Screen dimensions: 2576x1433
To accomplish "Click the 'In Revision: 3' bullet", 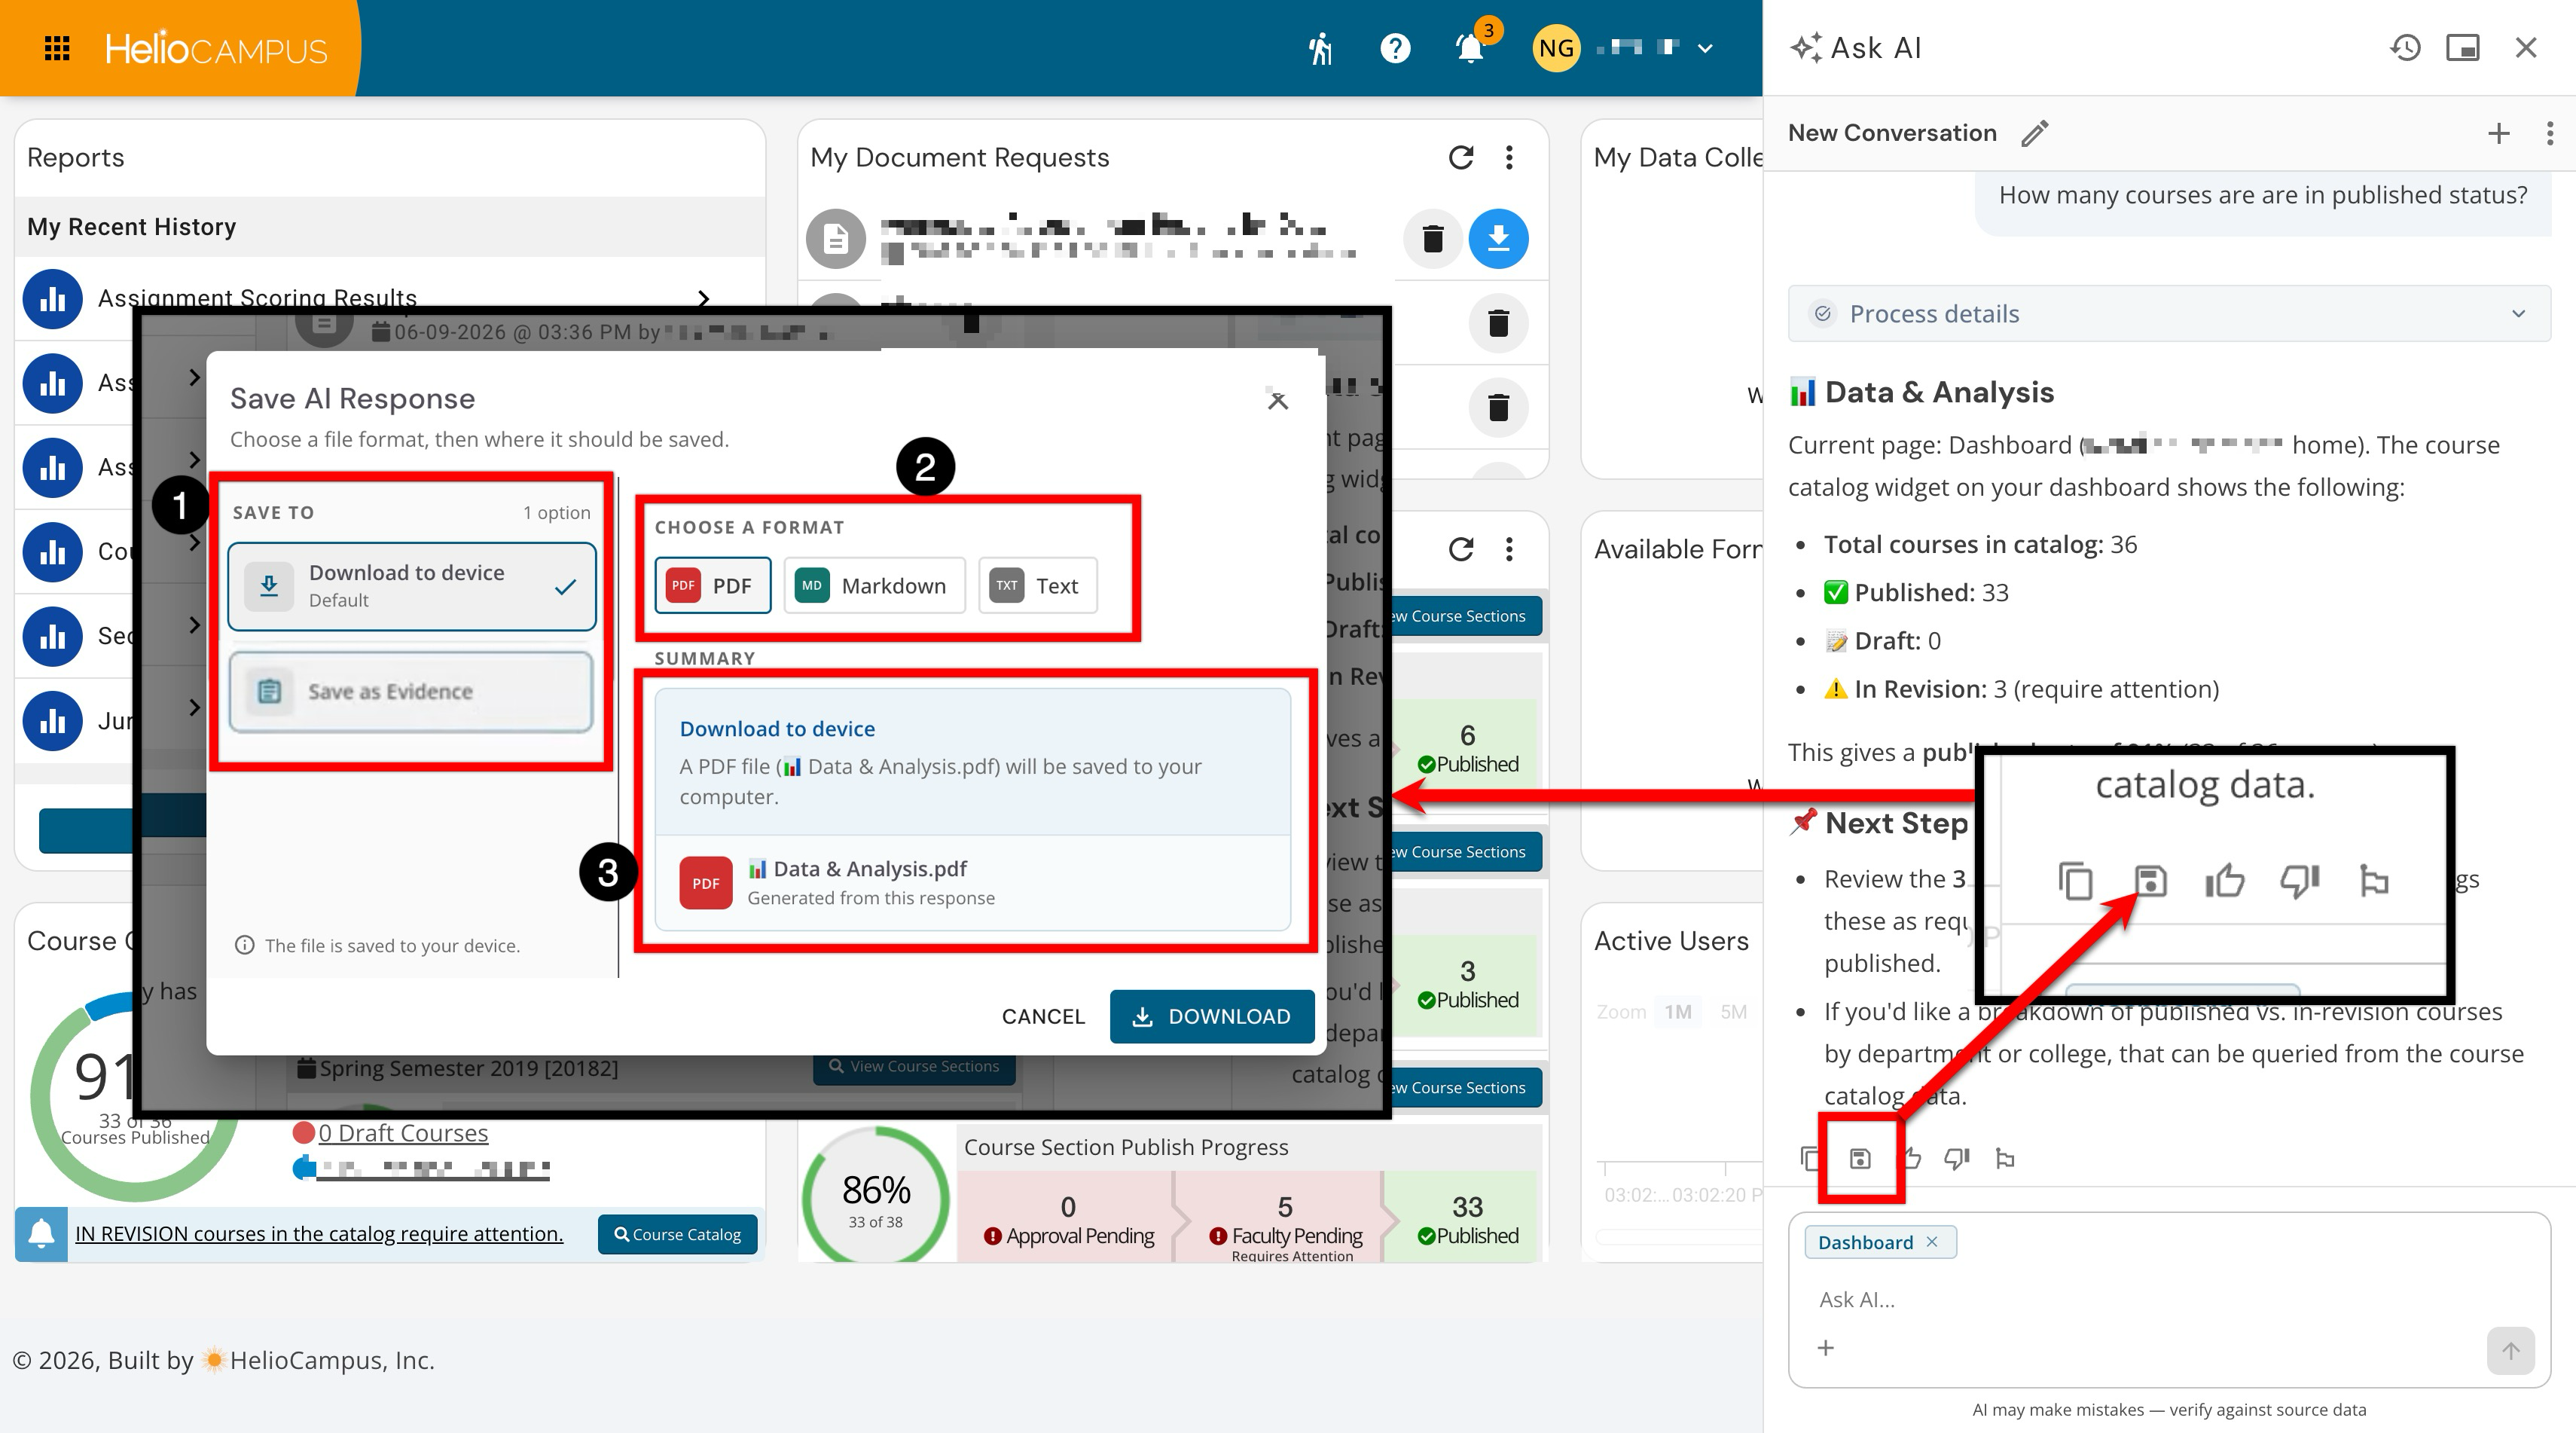I will click(x=2021, y=689).
